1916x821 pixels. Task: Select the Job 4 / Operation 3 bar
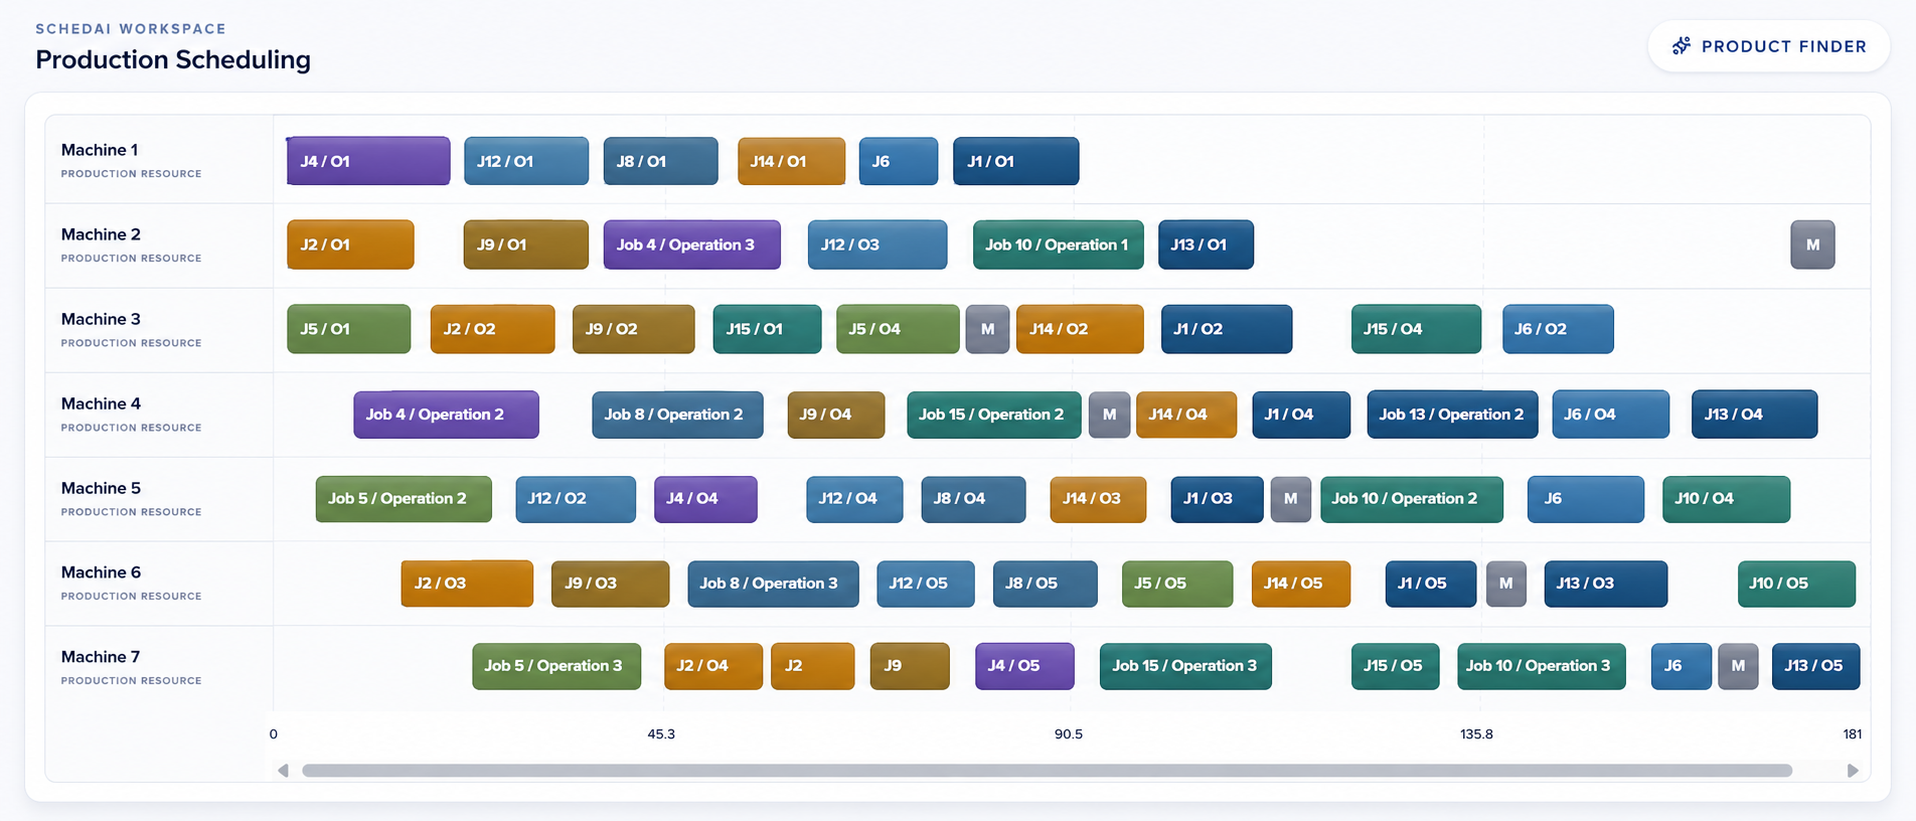pos(692,245)
